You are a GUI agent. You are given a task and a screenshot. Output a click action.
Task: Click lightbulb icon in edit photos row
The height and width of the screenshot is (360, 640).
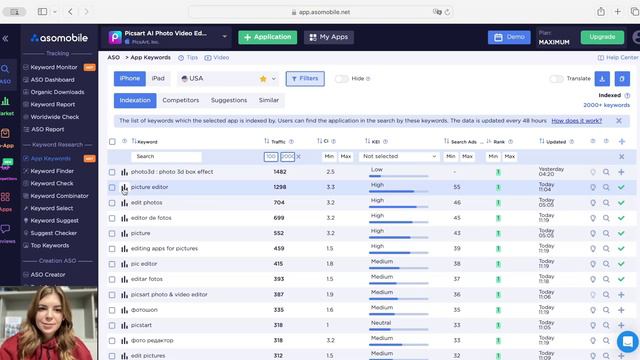click(x=593, y=203)
